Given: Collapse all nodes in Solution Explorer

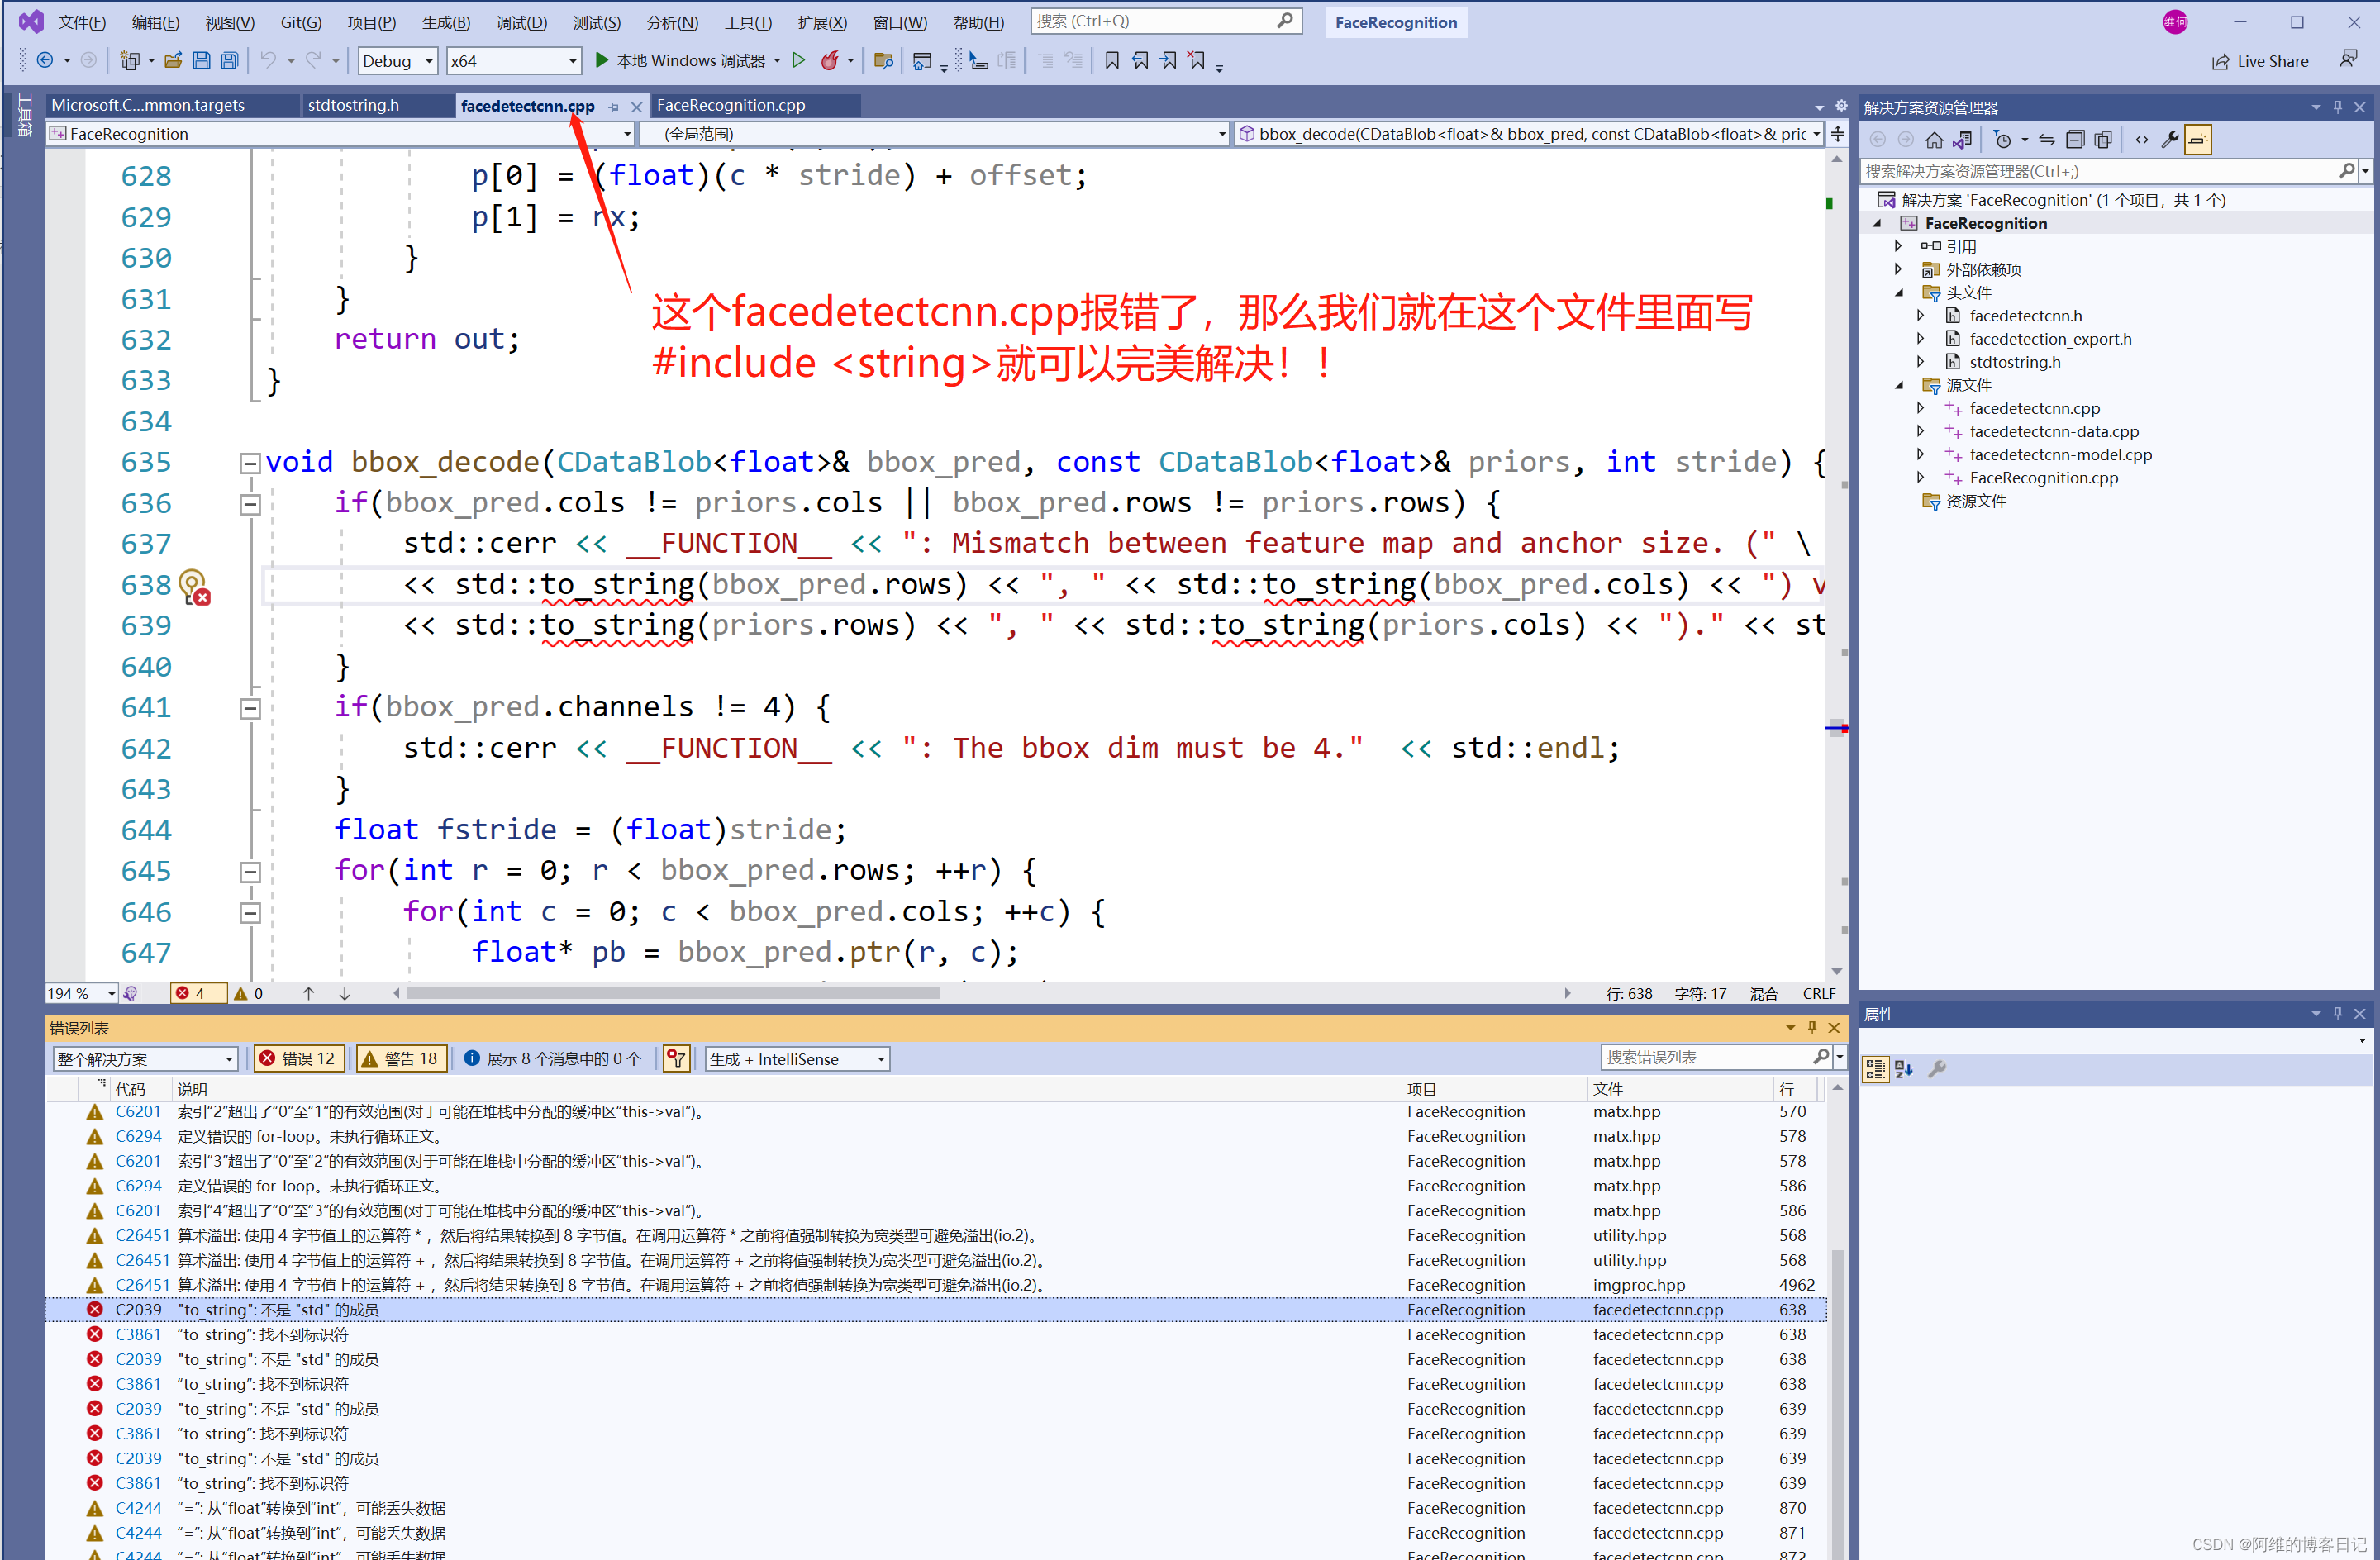Looking at the screenshot, I should (x=2075, y=140).
